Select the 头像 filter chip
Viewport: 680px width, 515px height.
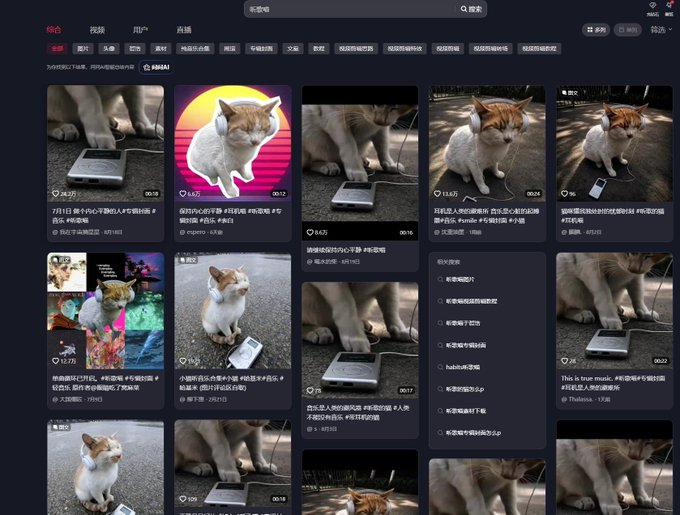[x=109, y=49]
